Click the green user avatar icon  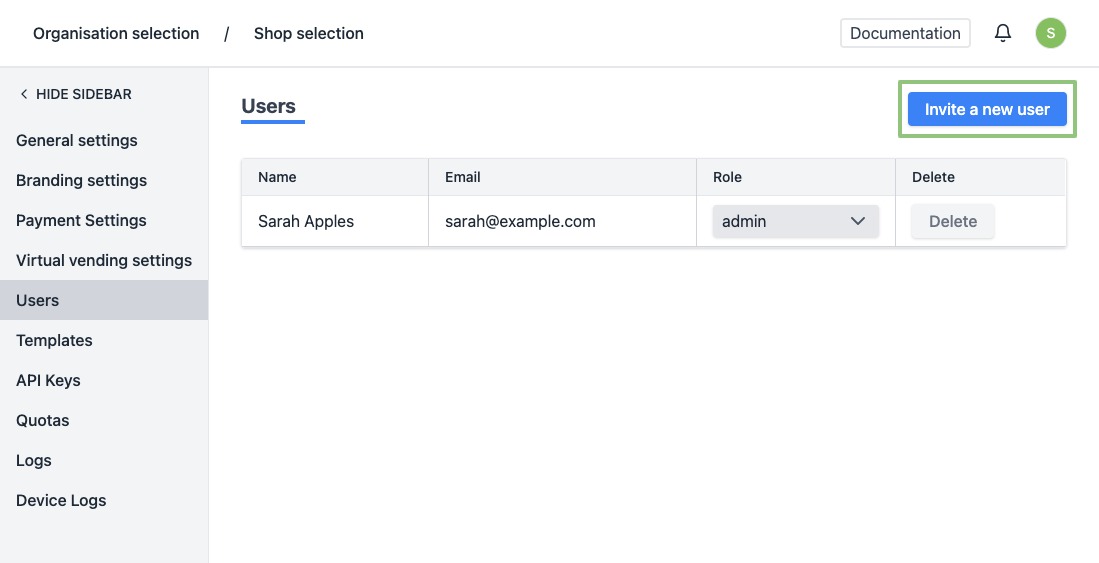coord(1050,33)
